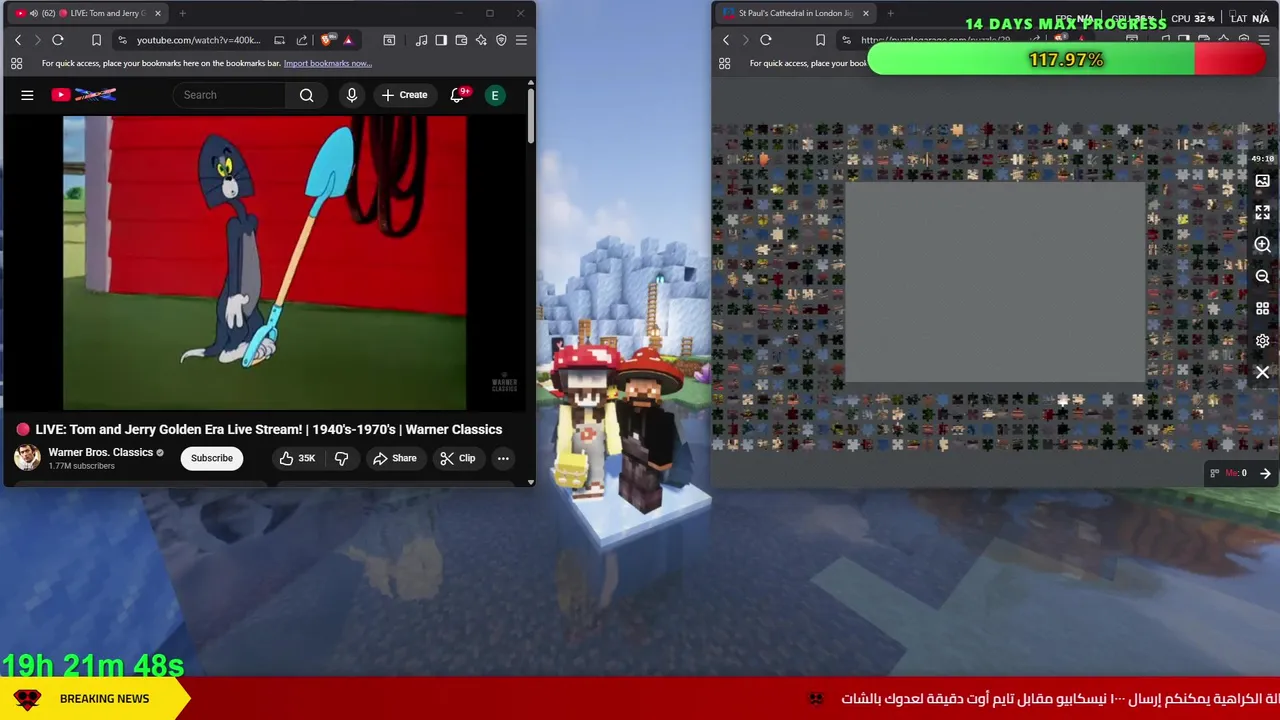Dislike the Tom and Jerry live stream

(341, 458)
